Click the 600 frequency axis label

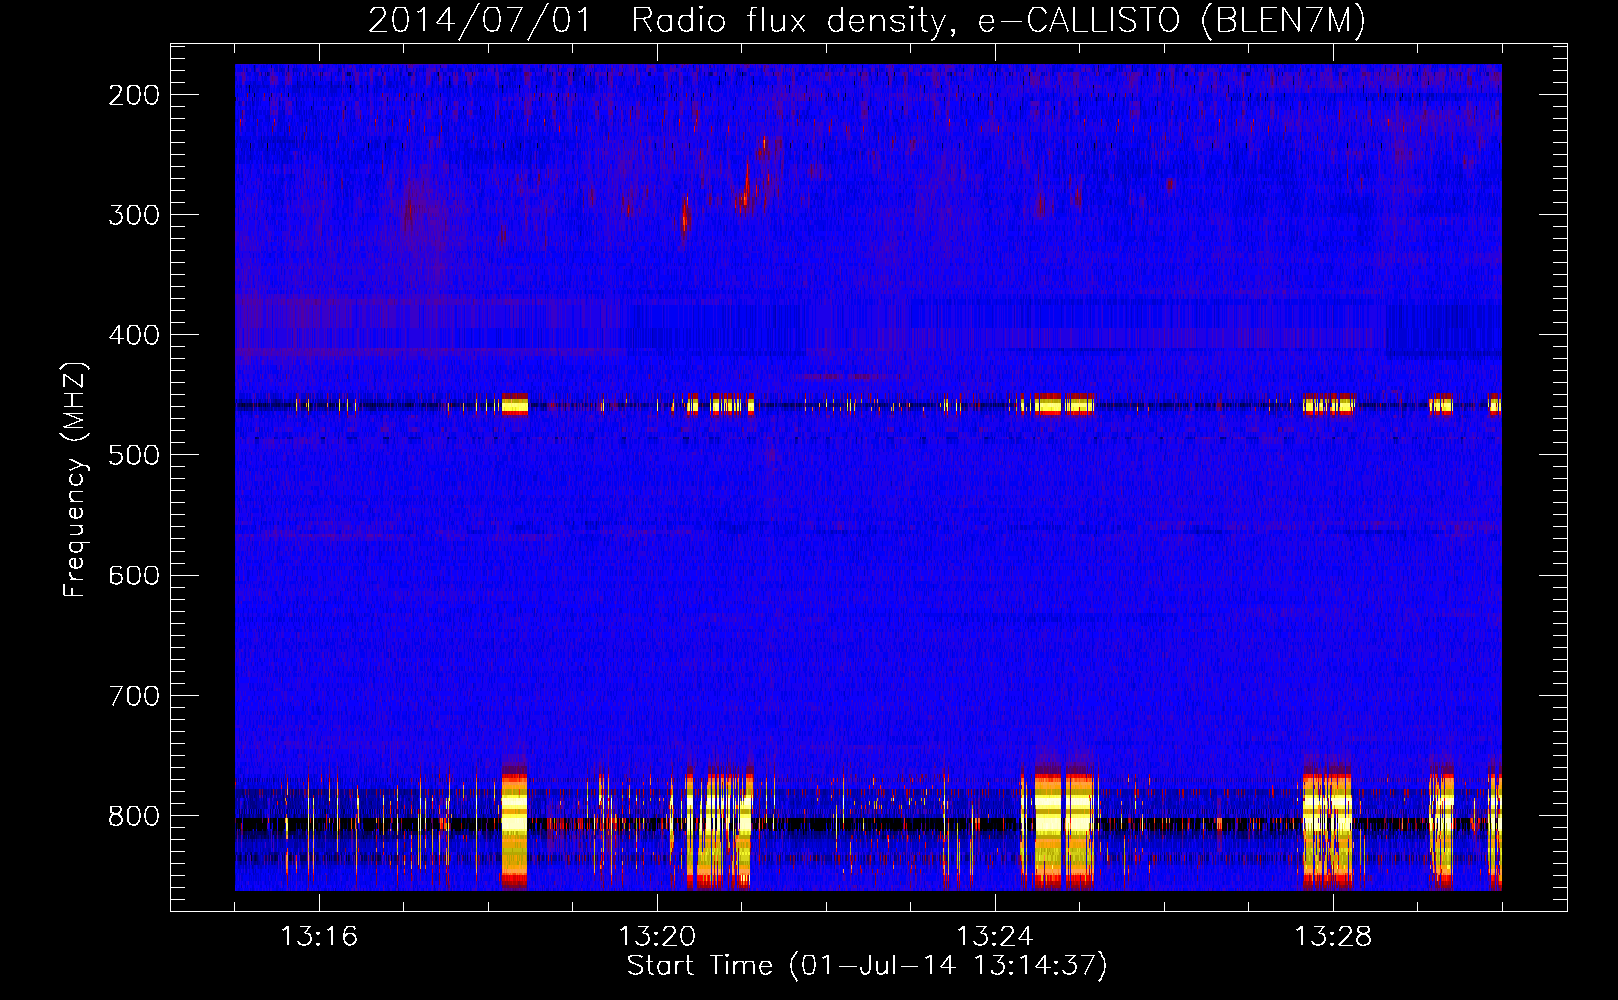point(134,575)
